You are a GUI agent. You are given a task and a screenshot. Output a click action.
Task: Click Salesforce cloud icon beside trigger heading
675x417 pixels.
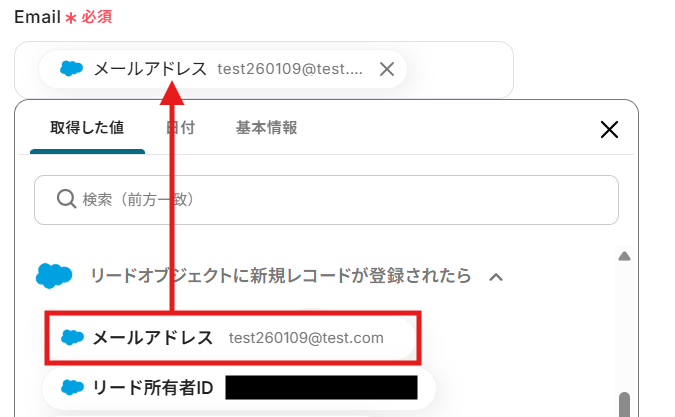click(54, 275)
